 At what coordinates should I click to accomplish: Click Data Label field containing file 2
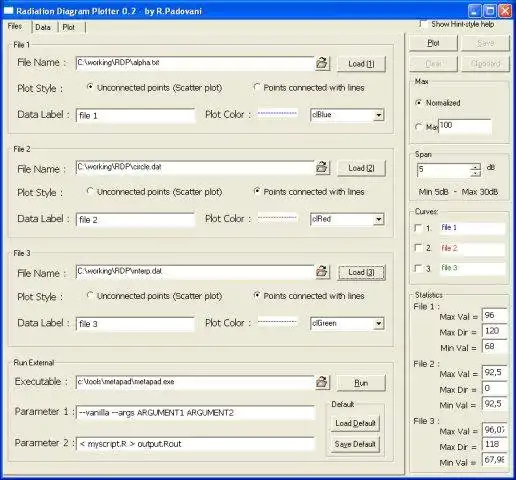pos(135,220)
